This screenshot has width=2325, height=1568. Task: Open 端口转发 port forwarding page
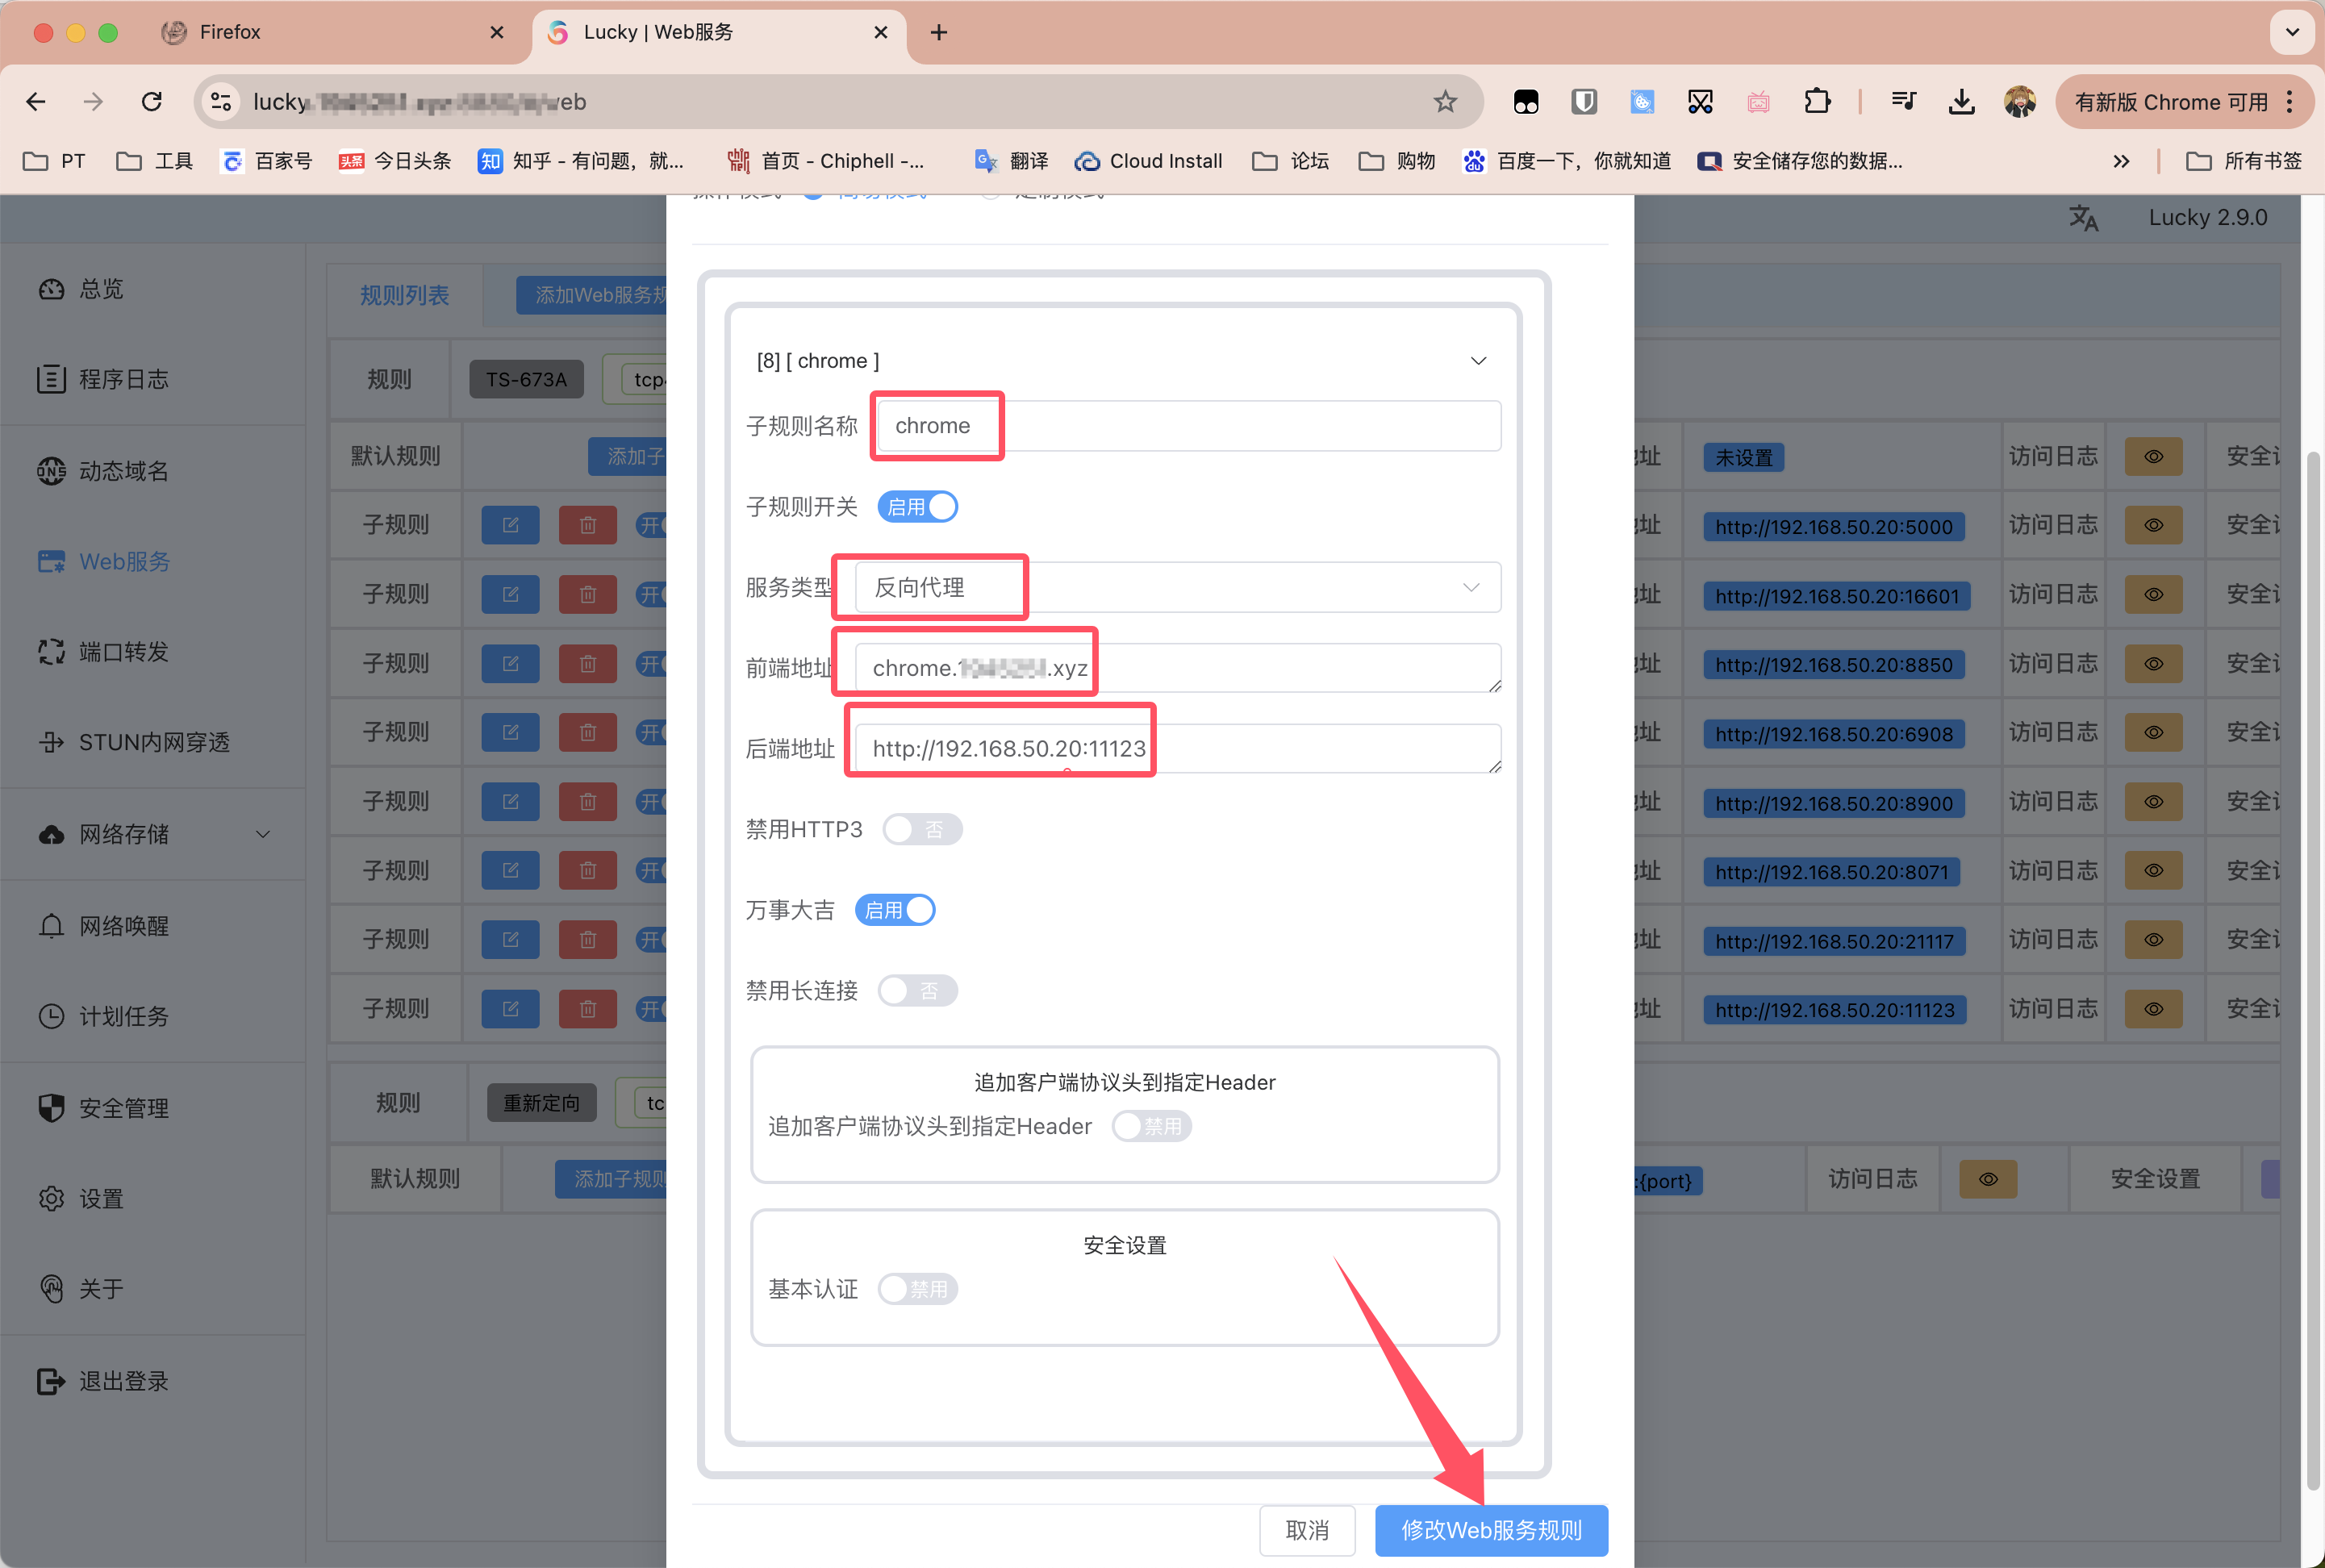[x=103, y=652]
